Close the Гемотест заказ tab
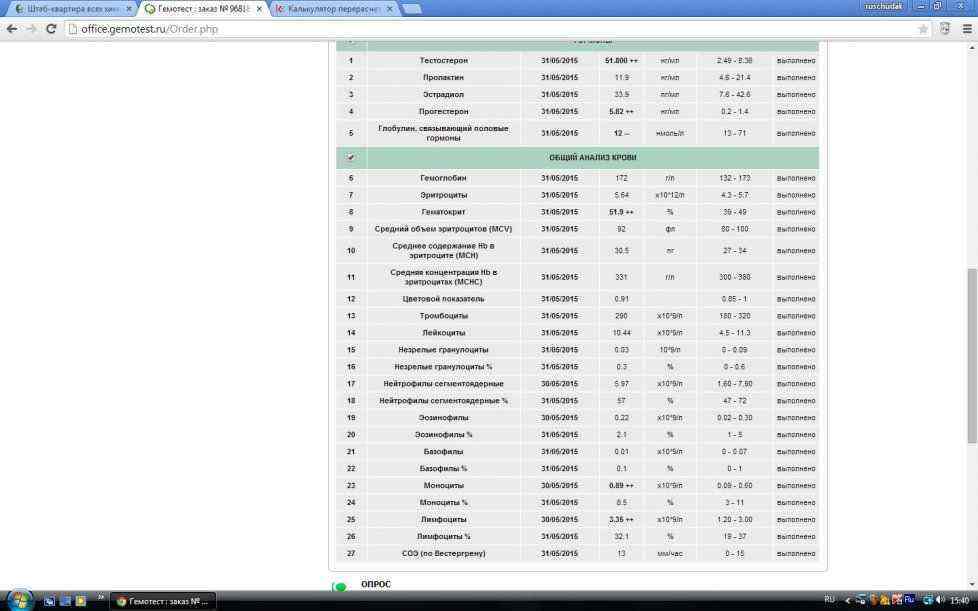Image resolution: width=978 pixels, height=611 pixels. tap(260, 9)
